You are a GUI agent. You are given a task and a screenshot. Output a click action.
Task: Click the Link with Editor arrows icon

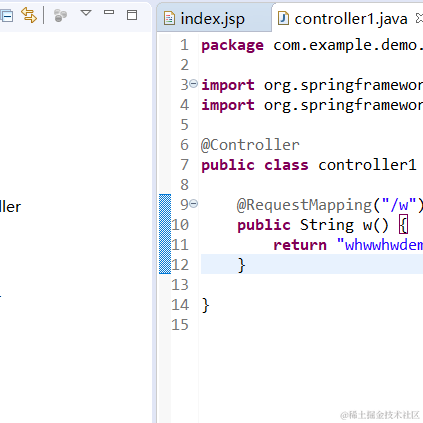point(29,15)
